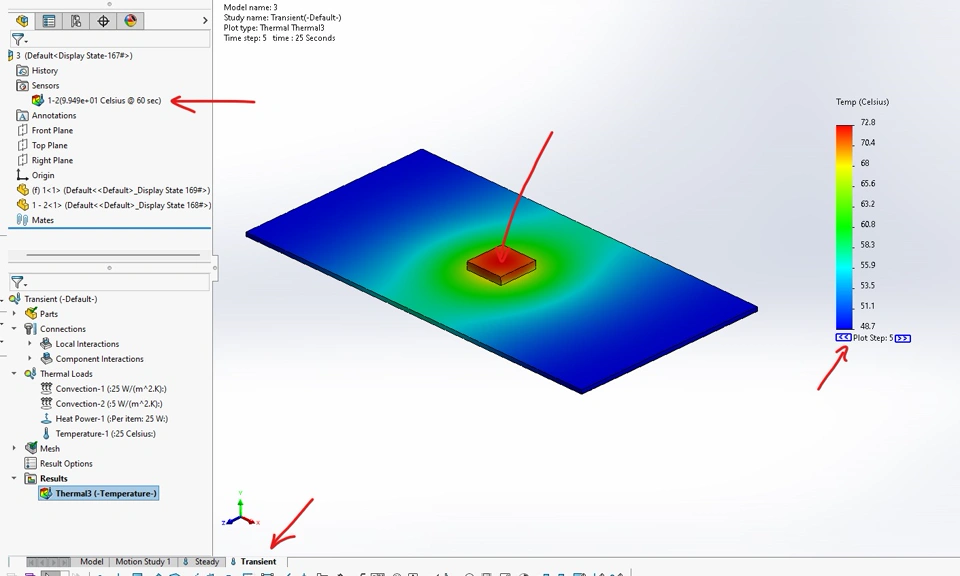Select sensor 1-2 temperature icon
Viewport: 960px width, 576px height.
tap(38, 100)
